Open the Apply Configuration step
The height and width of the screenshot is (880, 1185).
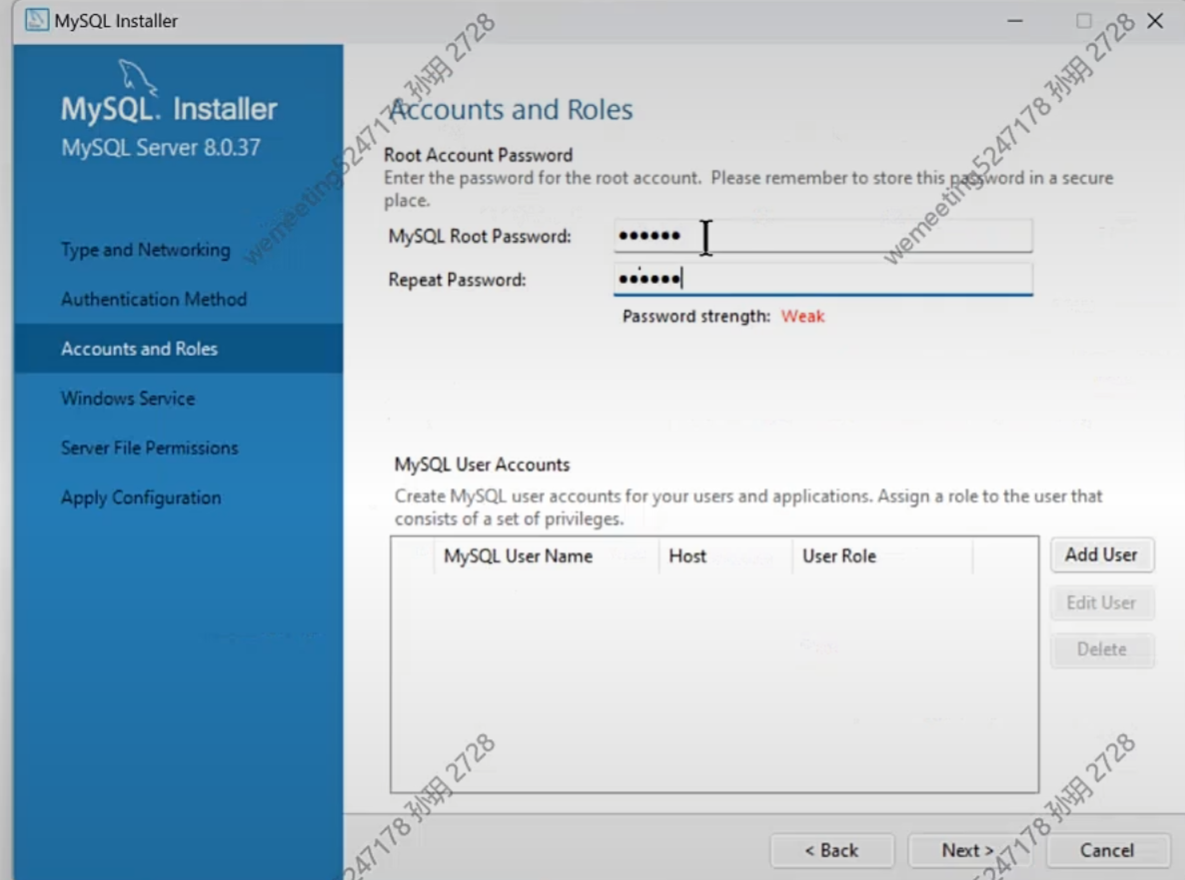[x=141, y=498]
